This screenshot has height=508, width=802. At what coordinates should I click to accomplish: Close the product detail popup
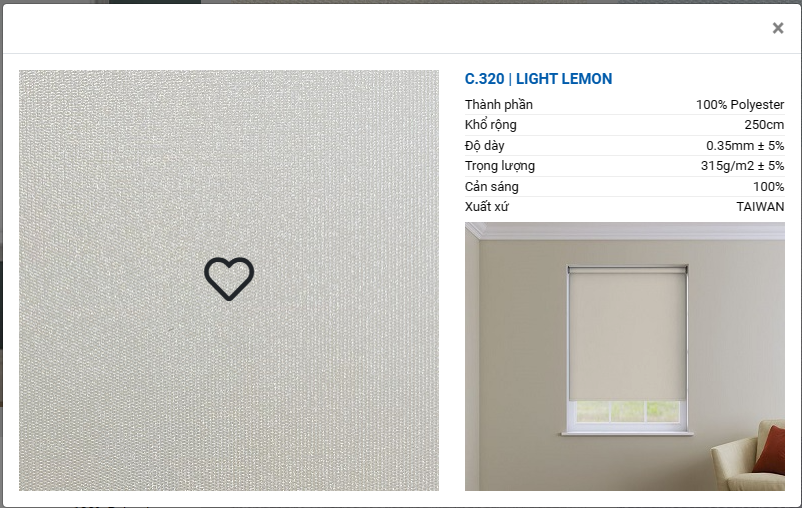[x=777, y=28]
